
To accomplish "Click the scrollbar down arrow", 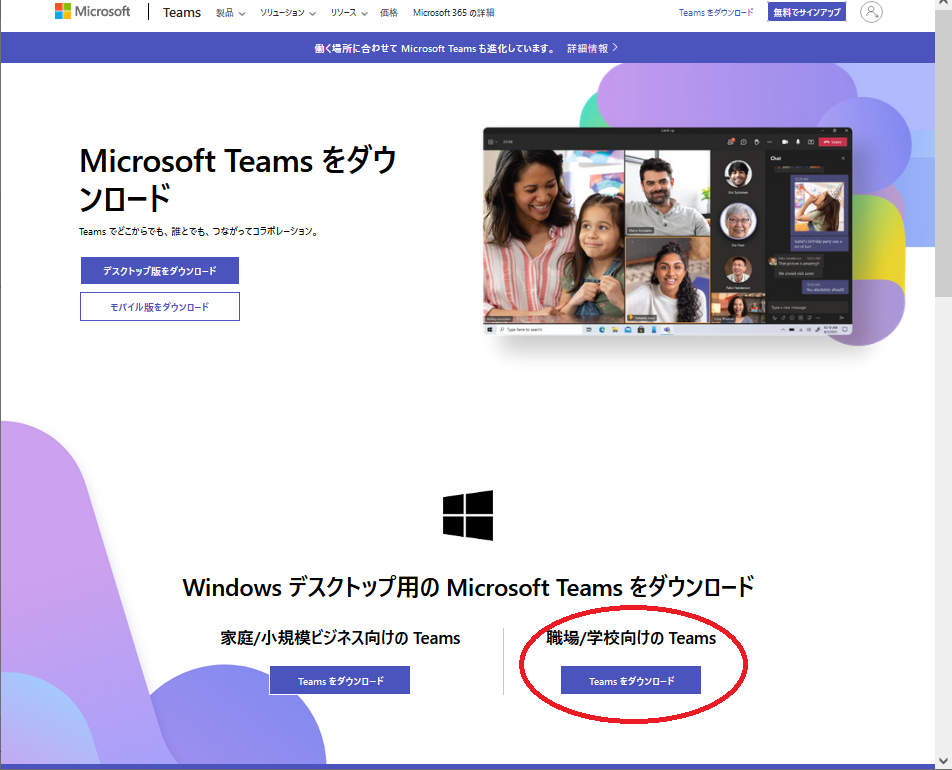I will click(944, 761).
